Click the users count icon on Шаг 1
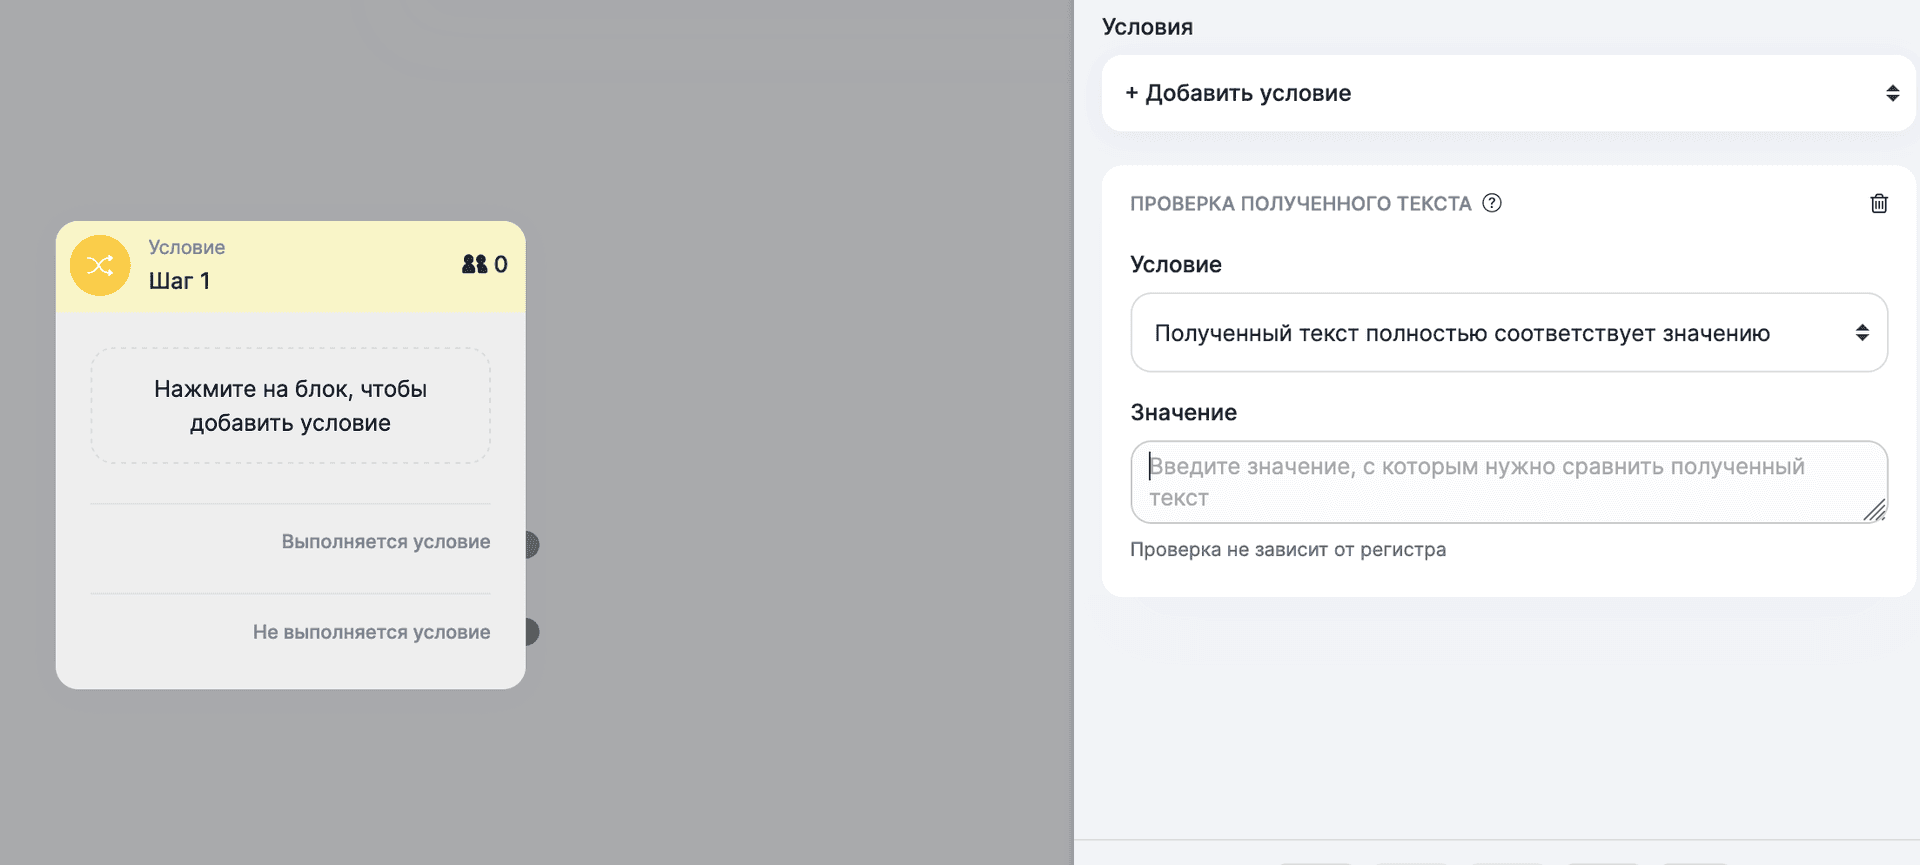Image resolution: width=1920 pixels, height=865 pixels. click(x=474, y=264)
